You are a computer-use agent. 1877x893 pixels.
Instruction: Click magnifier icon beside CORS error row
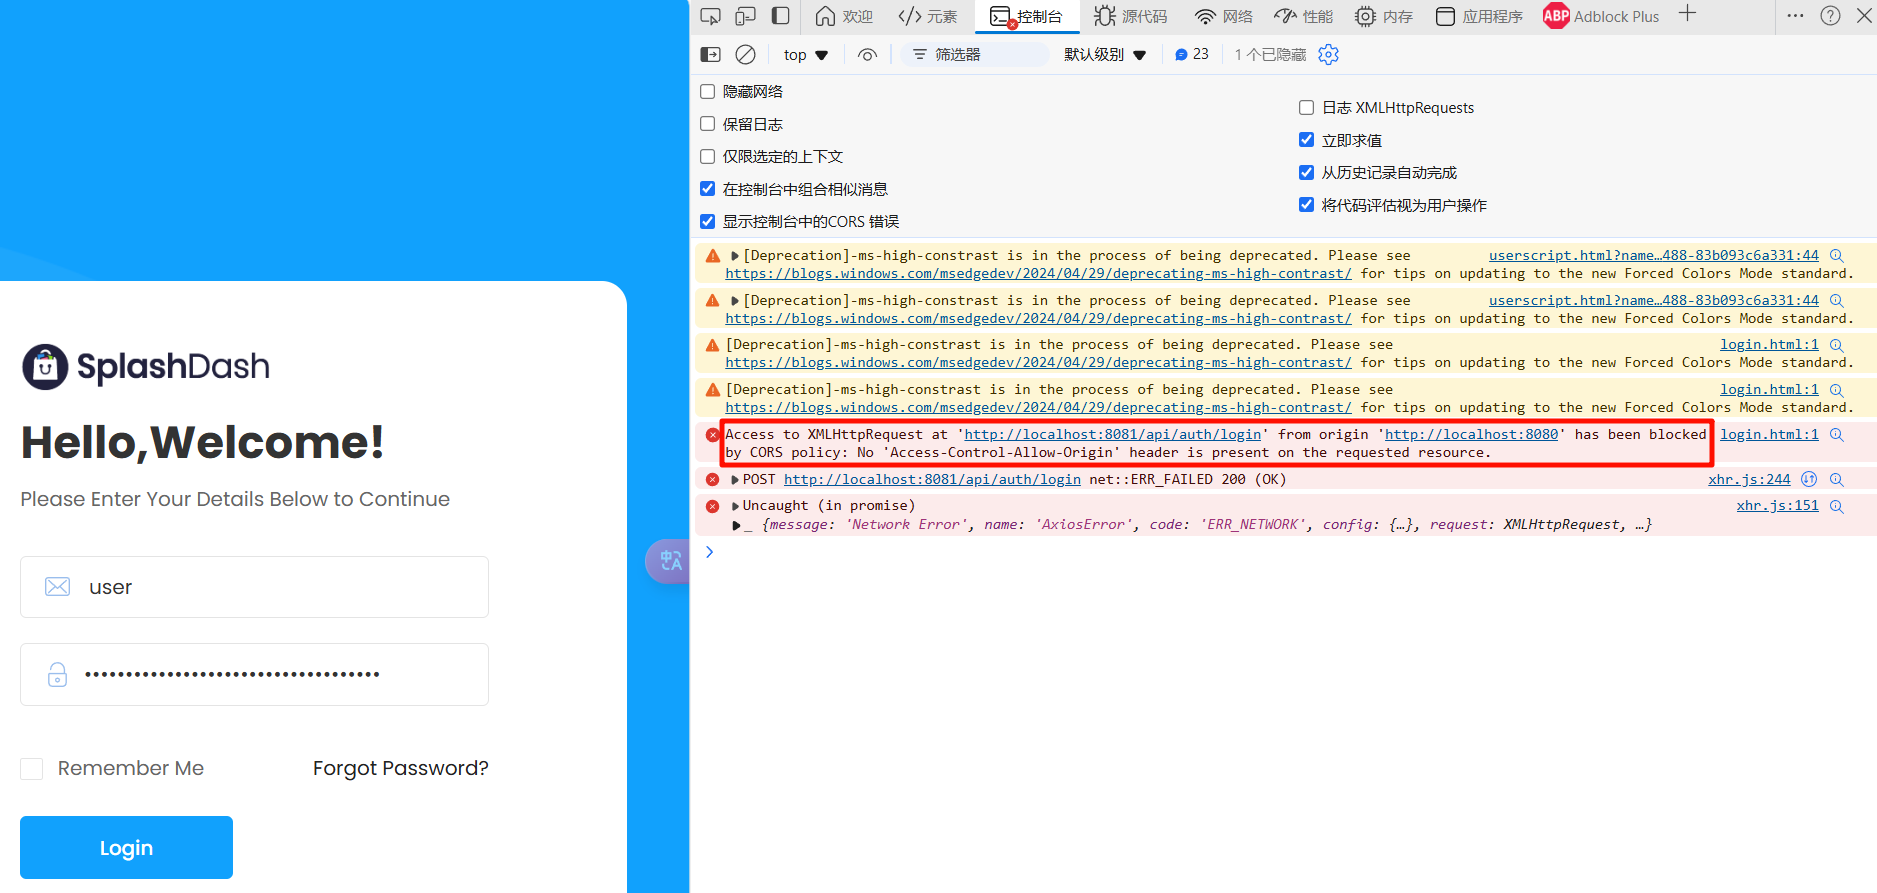[x=1836, y=435]
